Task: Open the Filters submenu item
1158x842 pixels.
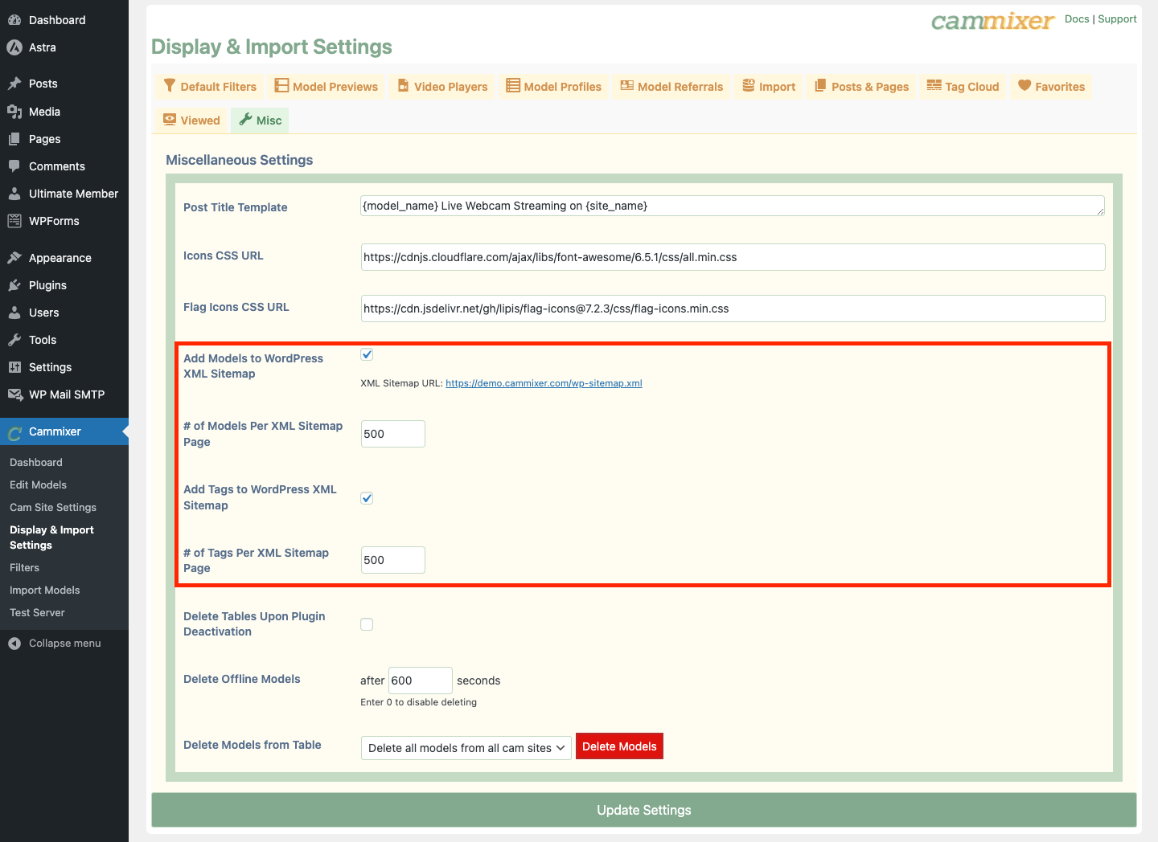Action: (24, 568)
